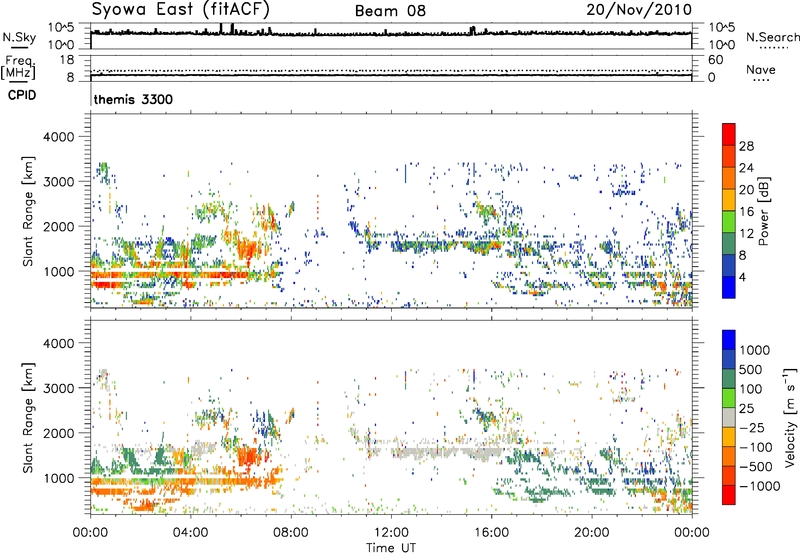Screen dimensions: 800x554
Task: Click the "10^5" tick beside N.Sky
Action: pos(62,27)
